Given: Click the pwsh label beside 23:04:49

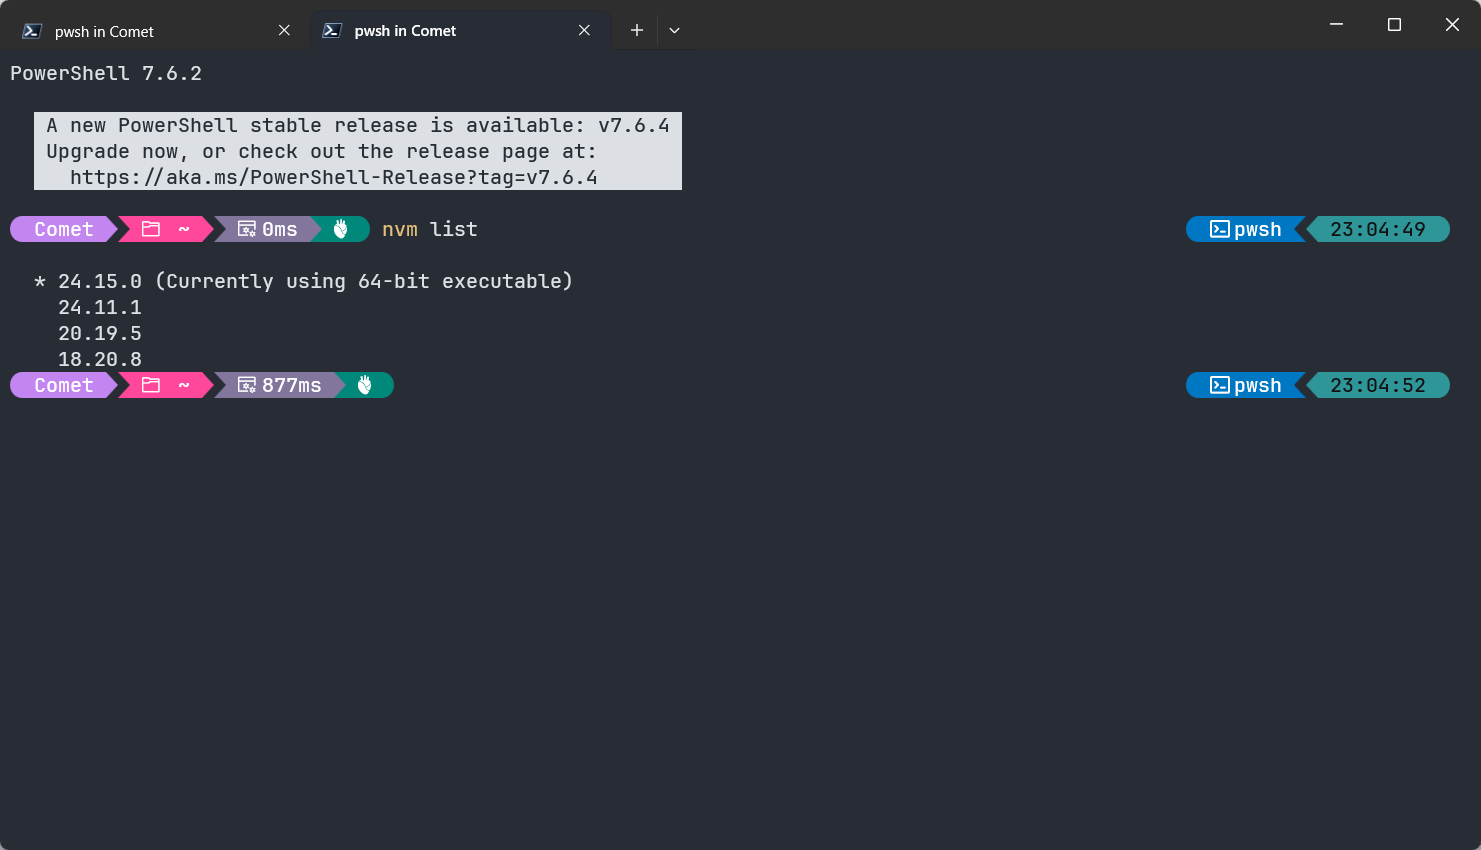Looking at the screenshot, I should (x=1258, y=230).
